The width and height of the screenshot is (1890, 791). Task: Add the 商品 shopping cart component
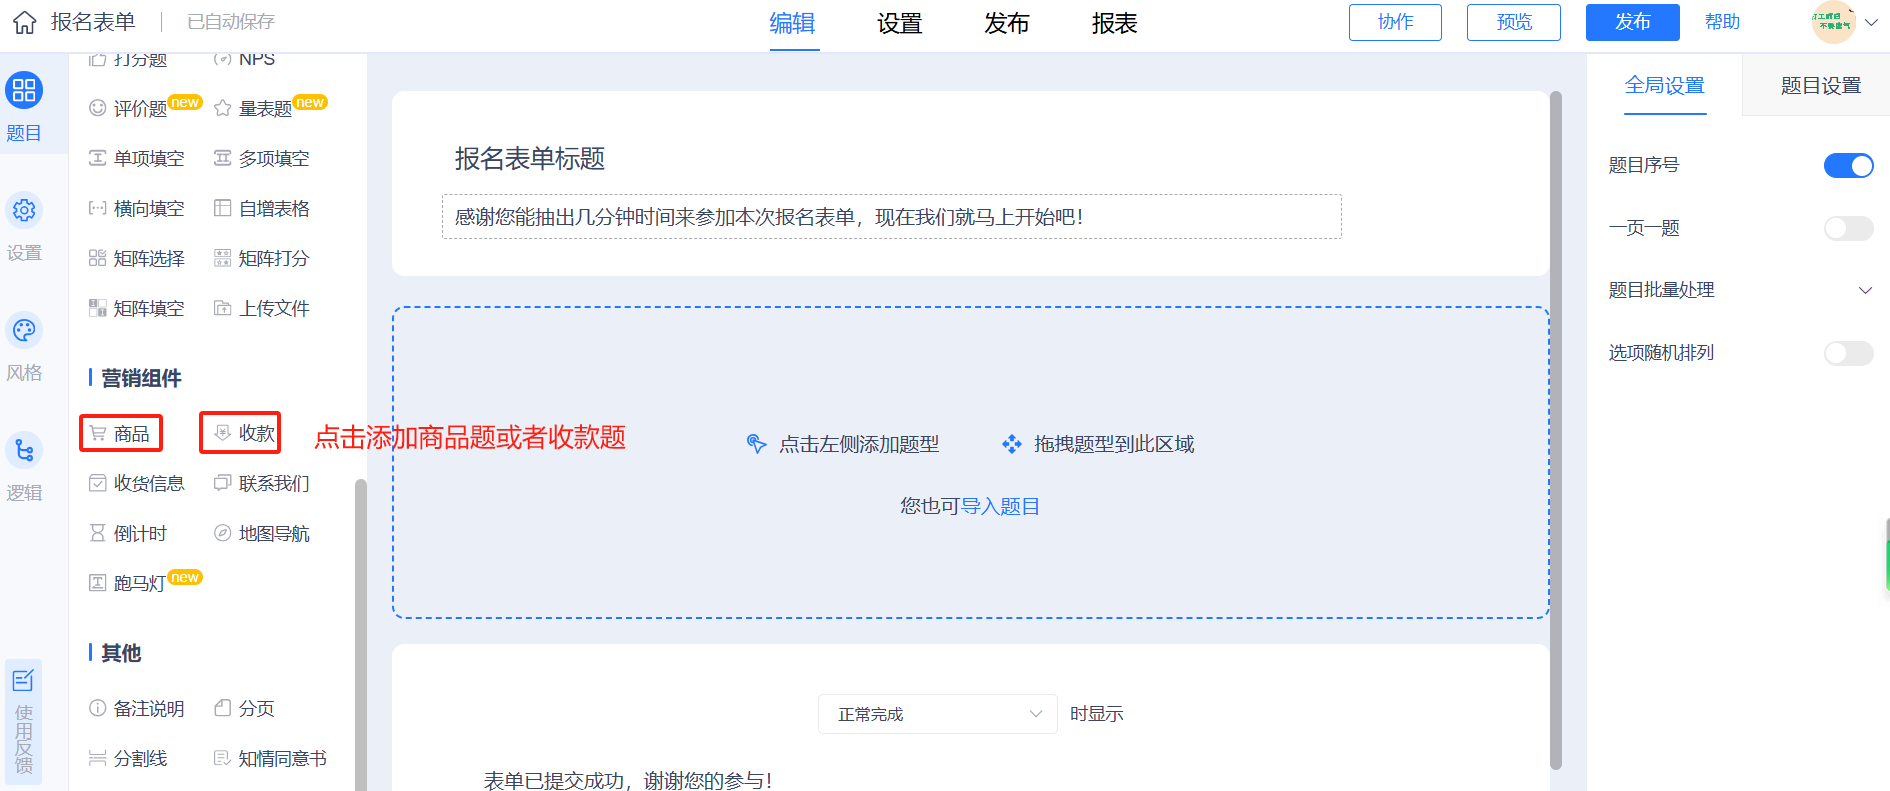pyautogui.click(x=120, y=433)
